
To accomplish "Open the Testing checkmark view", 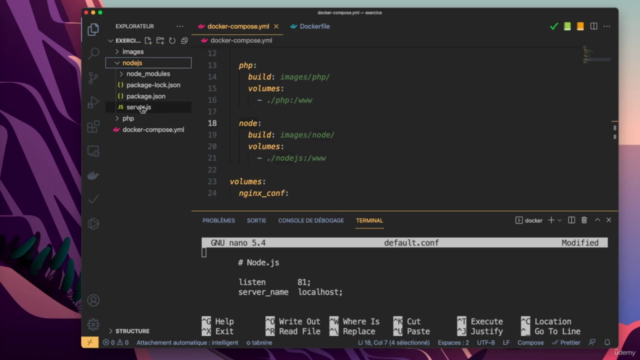I will pyautogui.click(x=93, y=199).
